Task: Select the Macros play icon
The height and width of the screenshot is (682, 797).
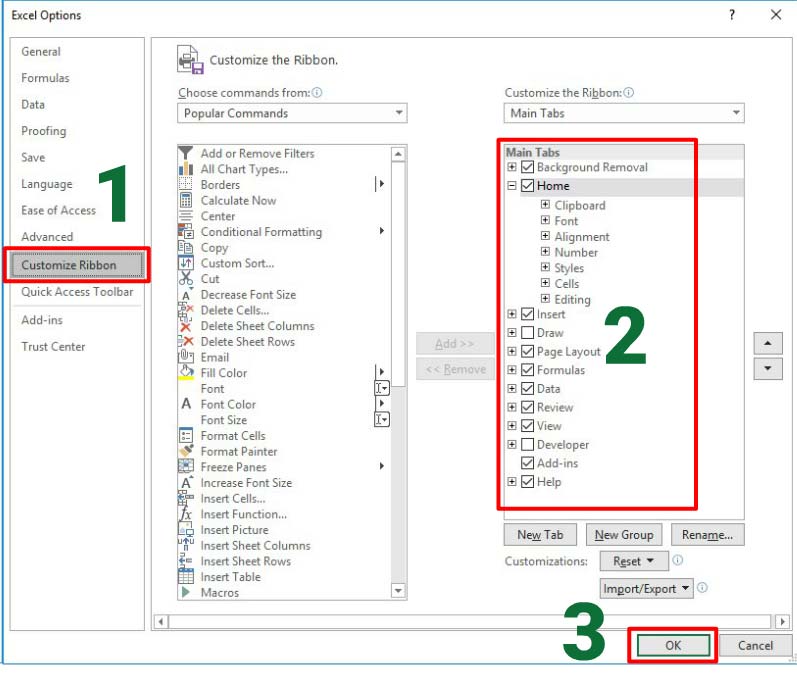Action: pyautogui.click(x=186, y=593)
